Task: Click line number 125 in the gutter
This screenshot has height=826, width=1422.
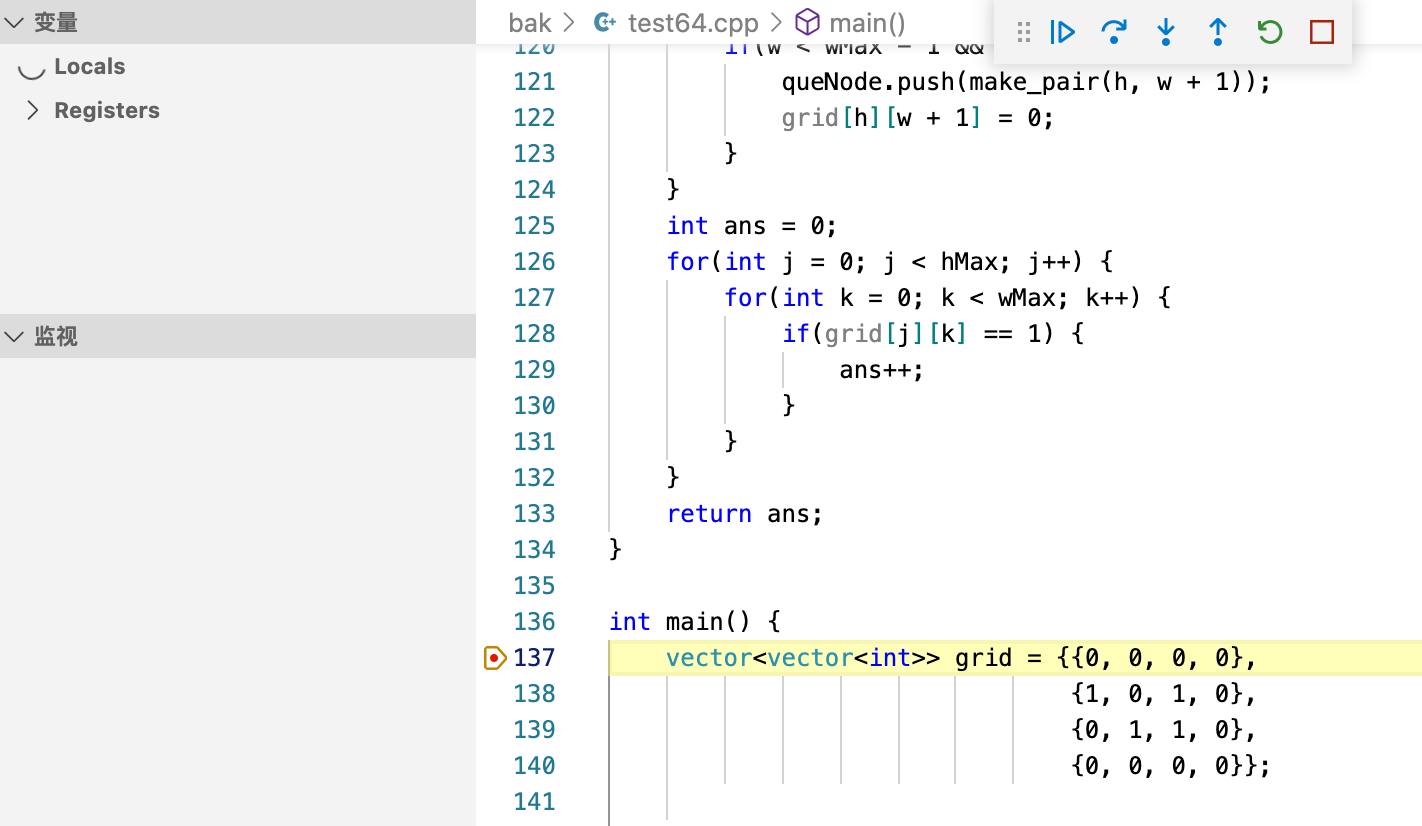Action: coord(534,225)
